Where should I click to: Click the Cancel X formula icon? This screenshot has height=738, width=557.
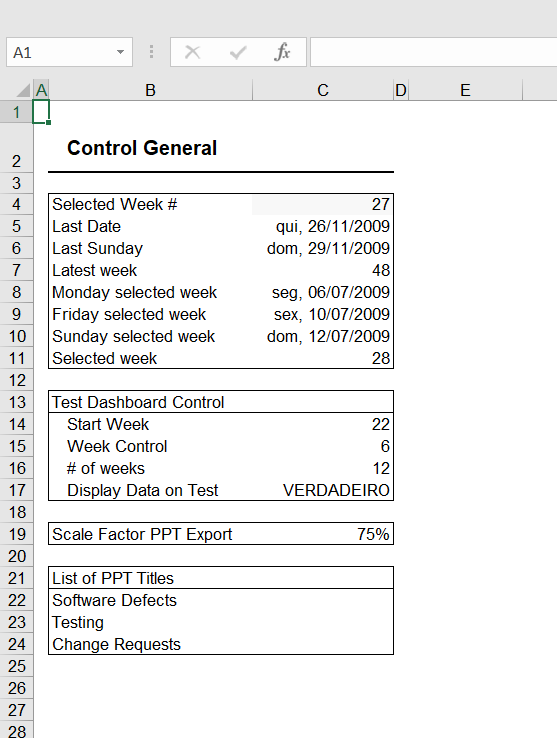click(193, 52)
